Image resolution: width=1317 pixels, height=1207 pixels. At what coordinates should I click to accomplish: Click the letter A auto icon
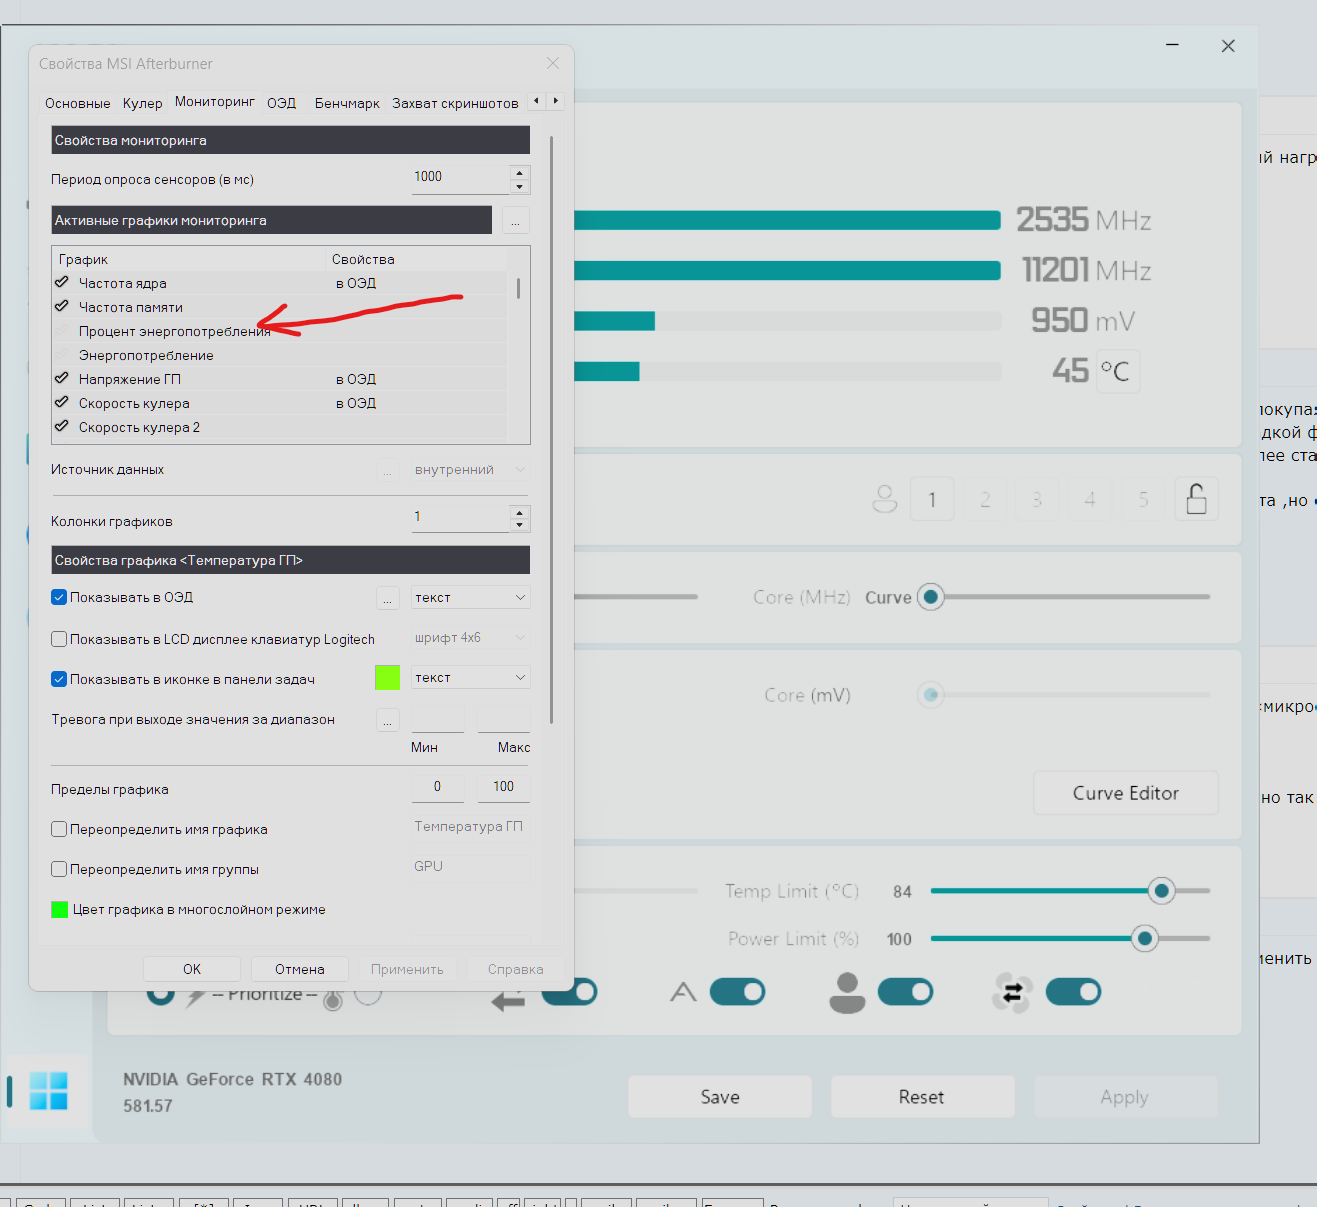(x=683, y=992)
